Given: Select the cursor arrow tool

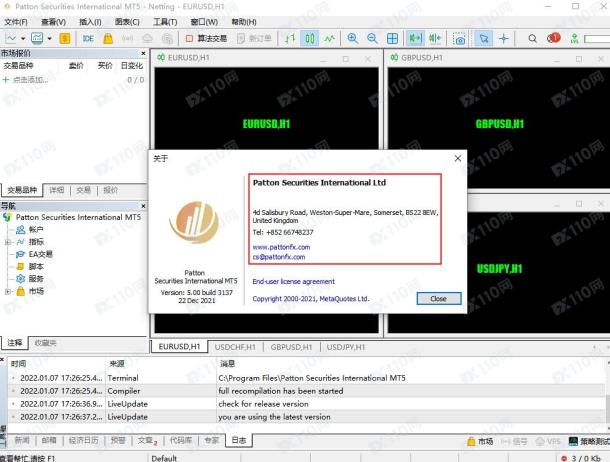Looking at the screenshot, I should click(x=484, y=38).
